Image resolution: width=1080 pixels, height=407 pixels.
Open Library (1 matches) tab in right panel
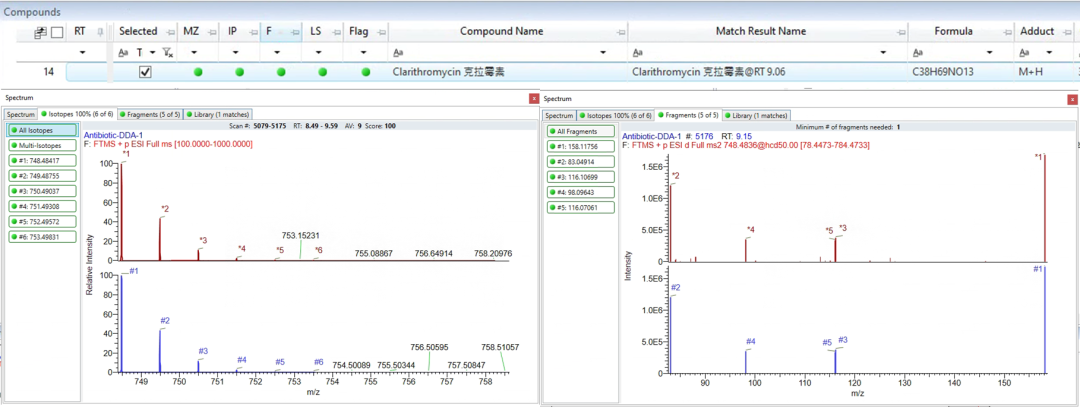[x=757, y=115]
